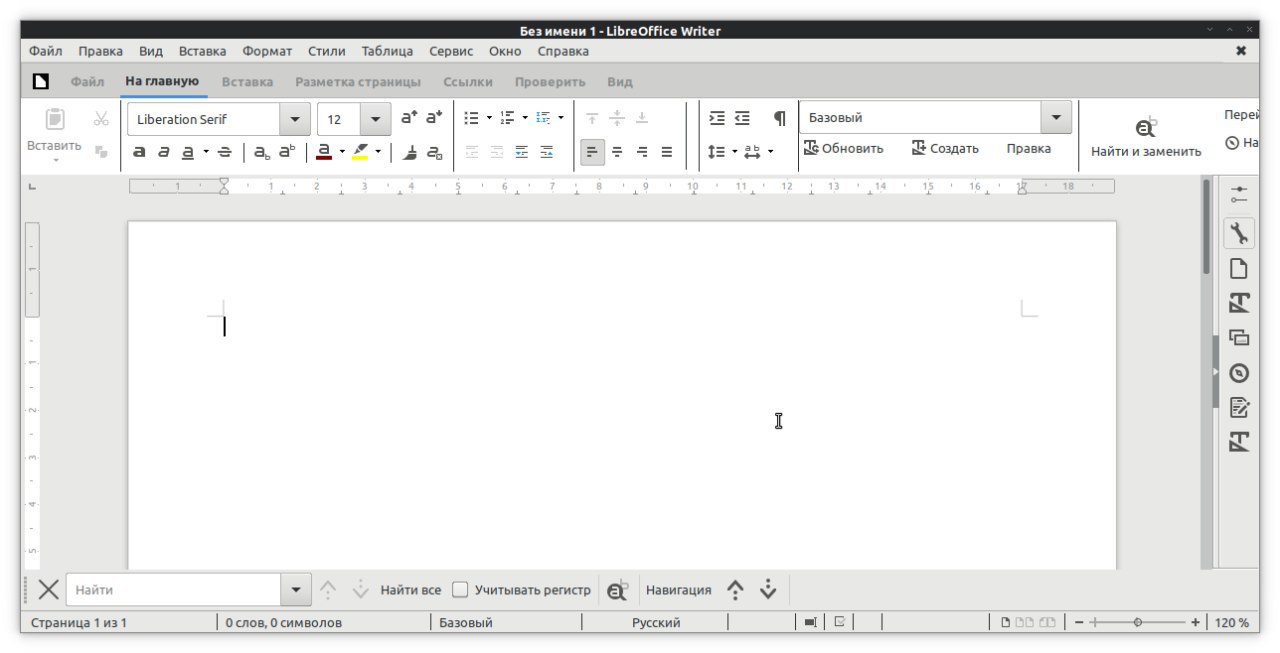Viewport: 1280px width, 653px height.
Task: Set right text alignment
Action: [642, 152]
